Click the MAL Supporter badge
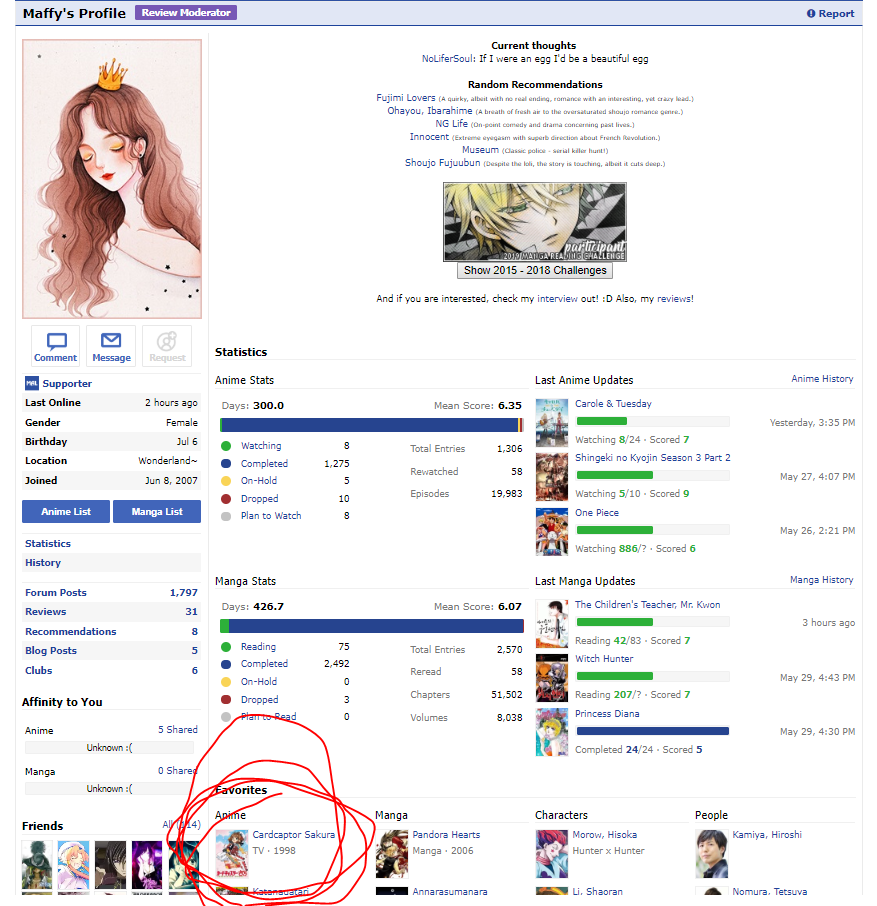The width and height of the screenshot is (877, 906). point(32,383)
